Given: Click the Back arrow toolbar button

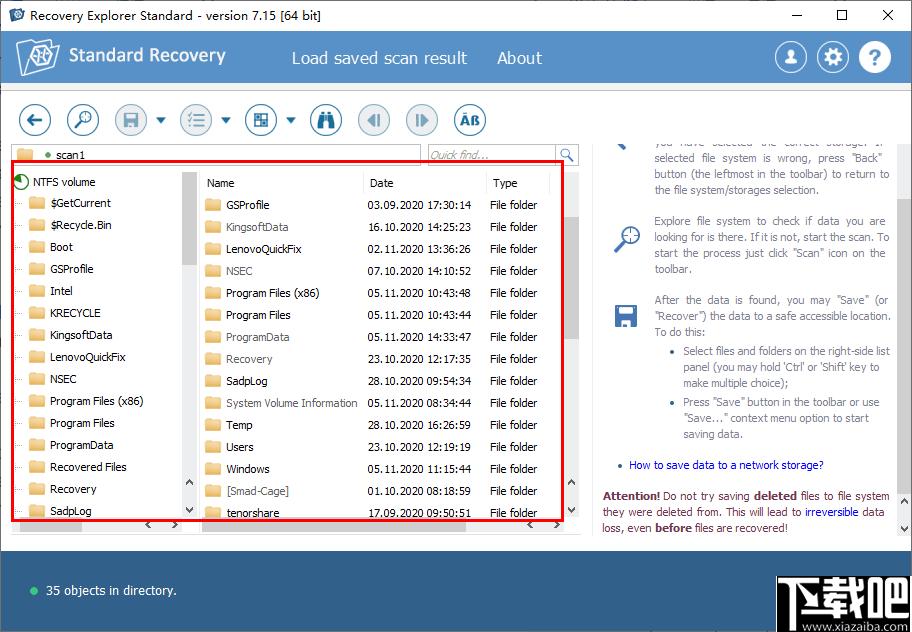Looking at the screenshot, I should [x=35, y=120].
